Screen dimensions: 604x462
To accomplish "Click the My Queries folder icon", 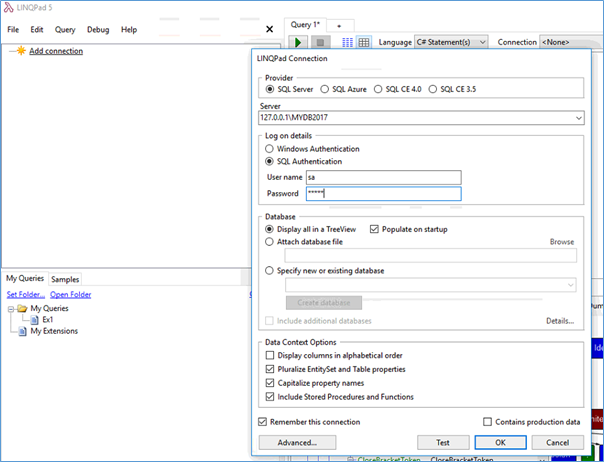I will [23, 308].
